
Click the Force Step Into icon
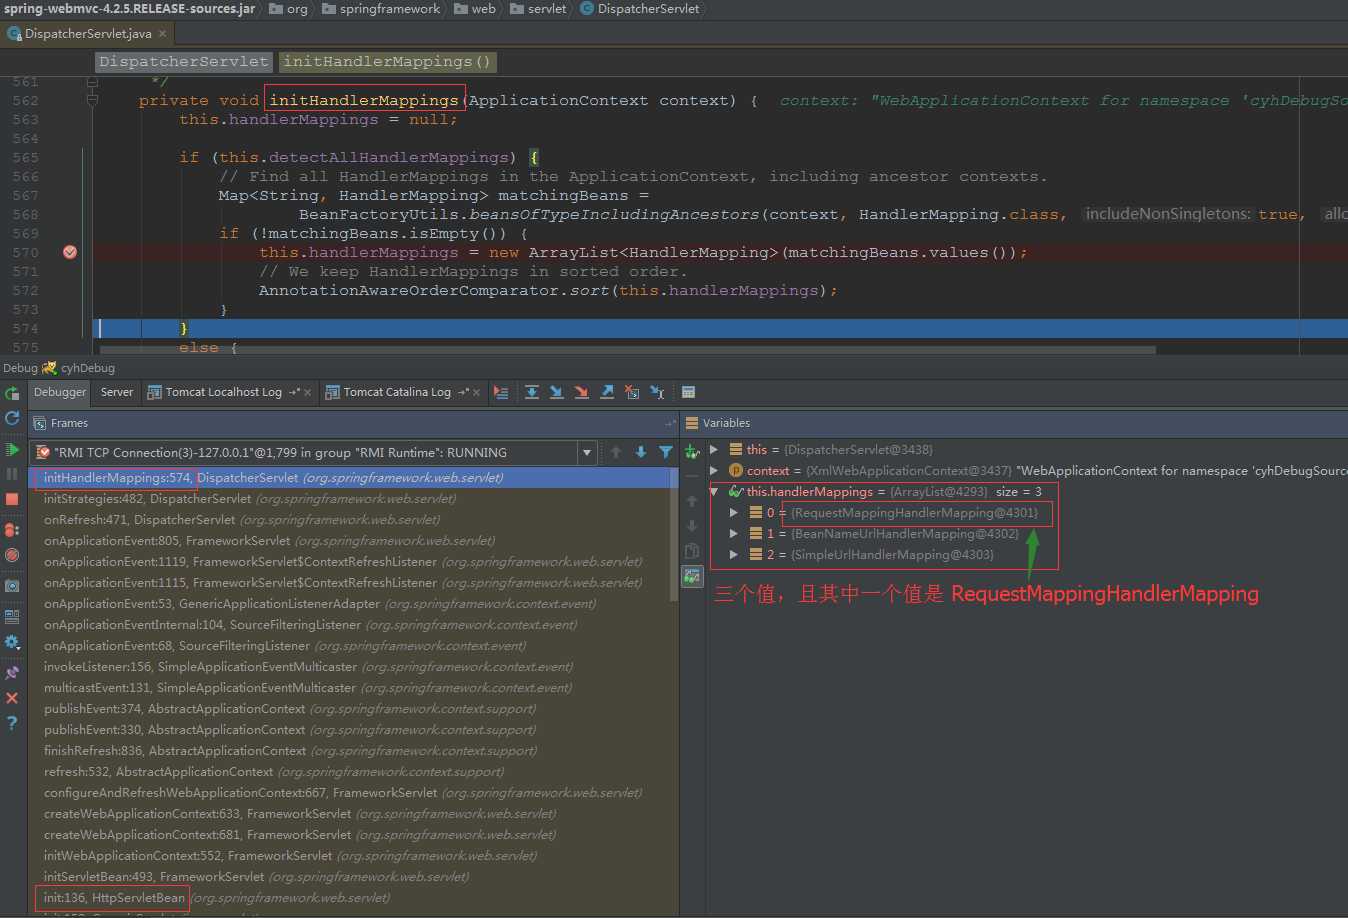582,392
